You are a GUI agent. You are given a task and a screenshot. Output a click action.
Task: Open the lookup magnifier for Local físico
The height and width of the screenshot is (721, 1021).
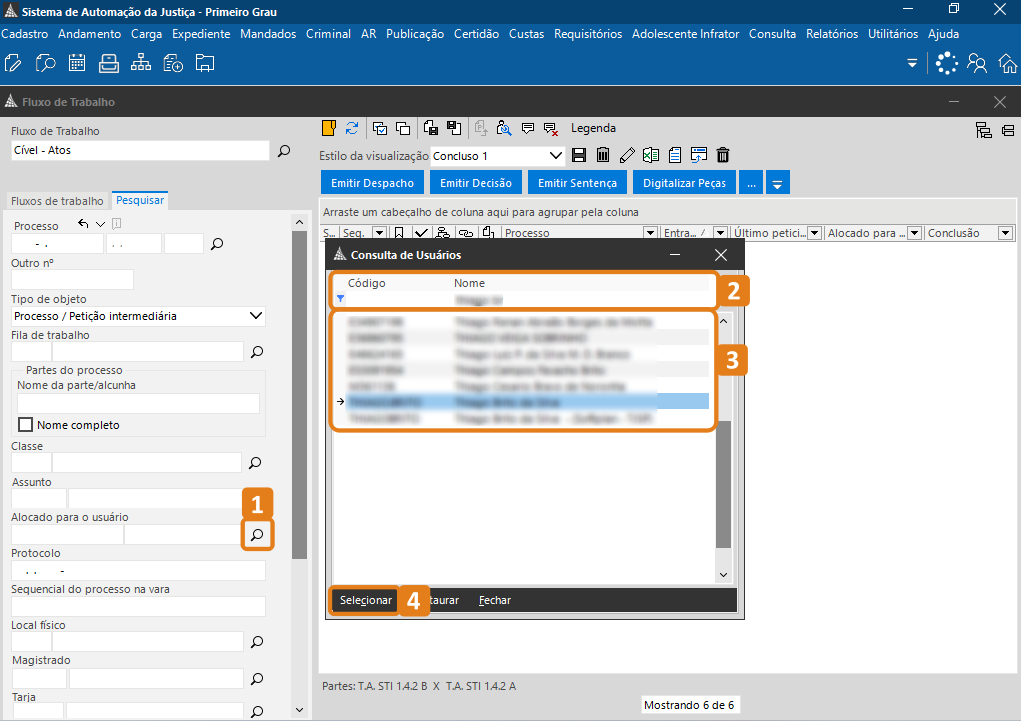(257, 642)
